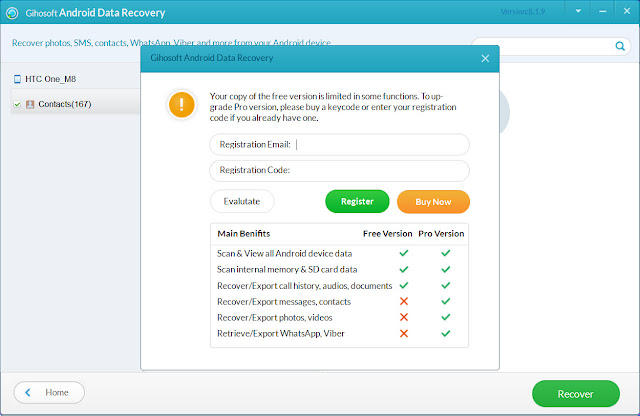The height and width of the screenshot is (416, 640).
Task: Click Pro Version checkmark for Scan internal memory
Action: point(446,269)
